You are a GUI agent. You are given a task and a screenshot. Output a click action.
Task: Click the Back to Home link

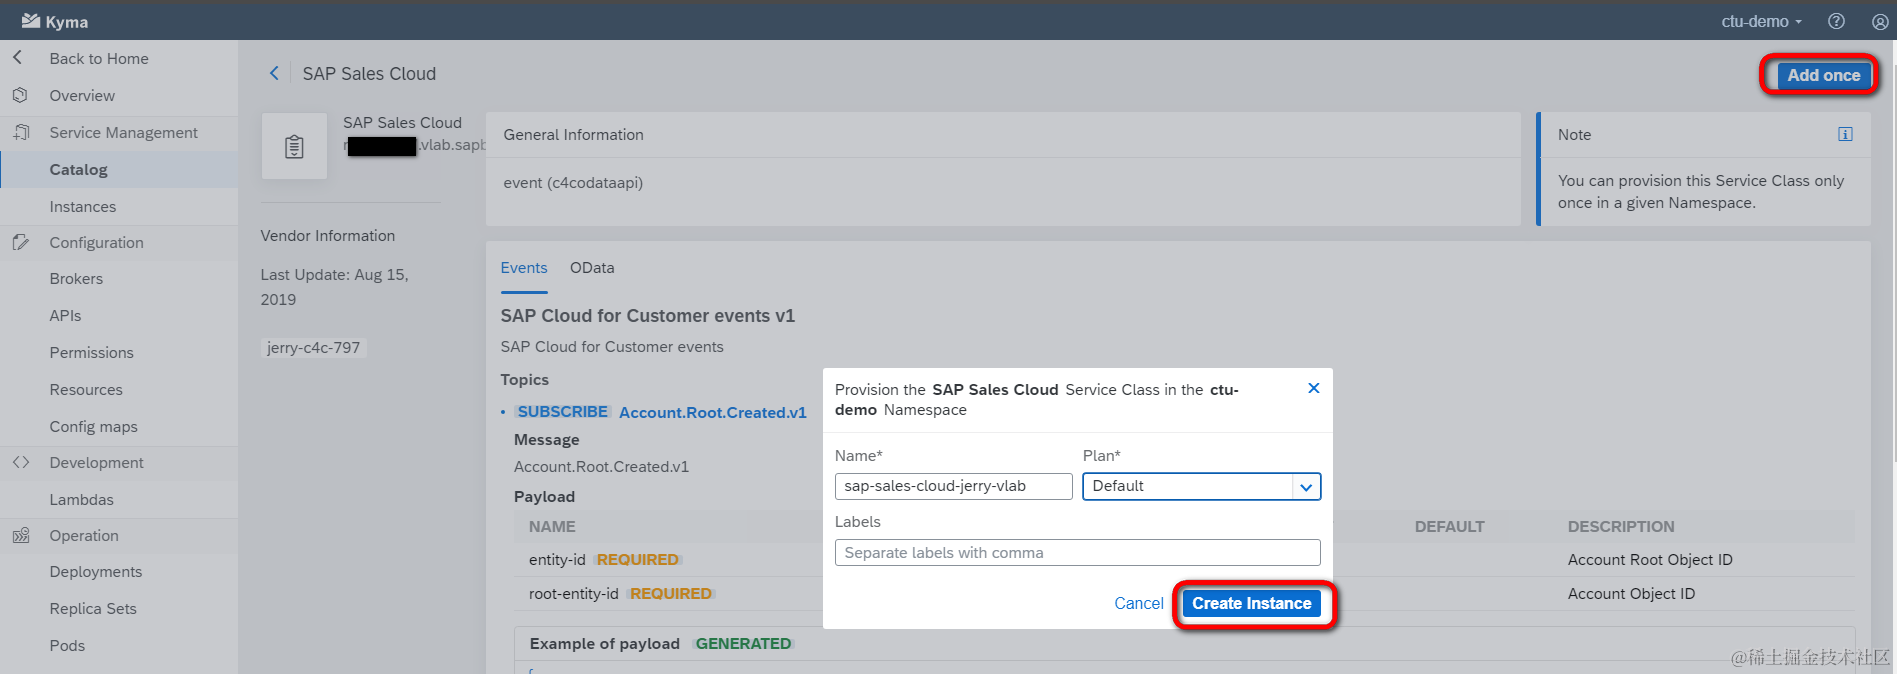[x=99, y=58]
